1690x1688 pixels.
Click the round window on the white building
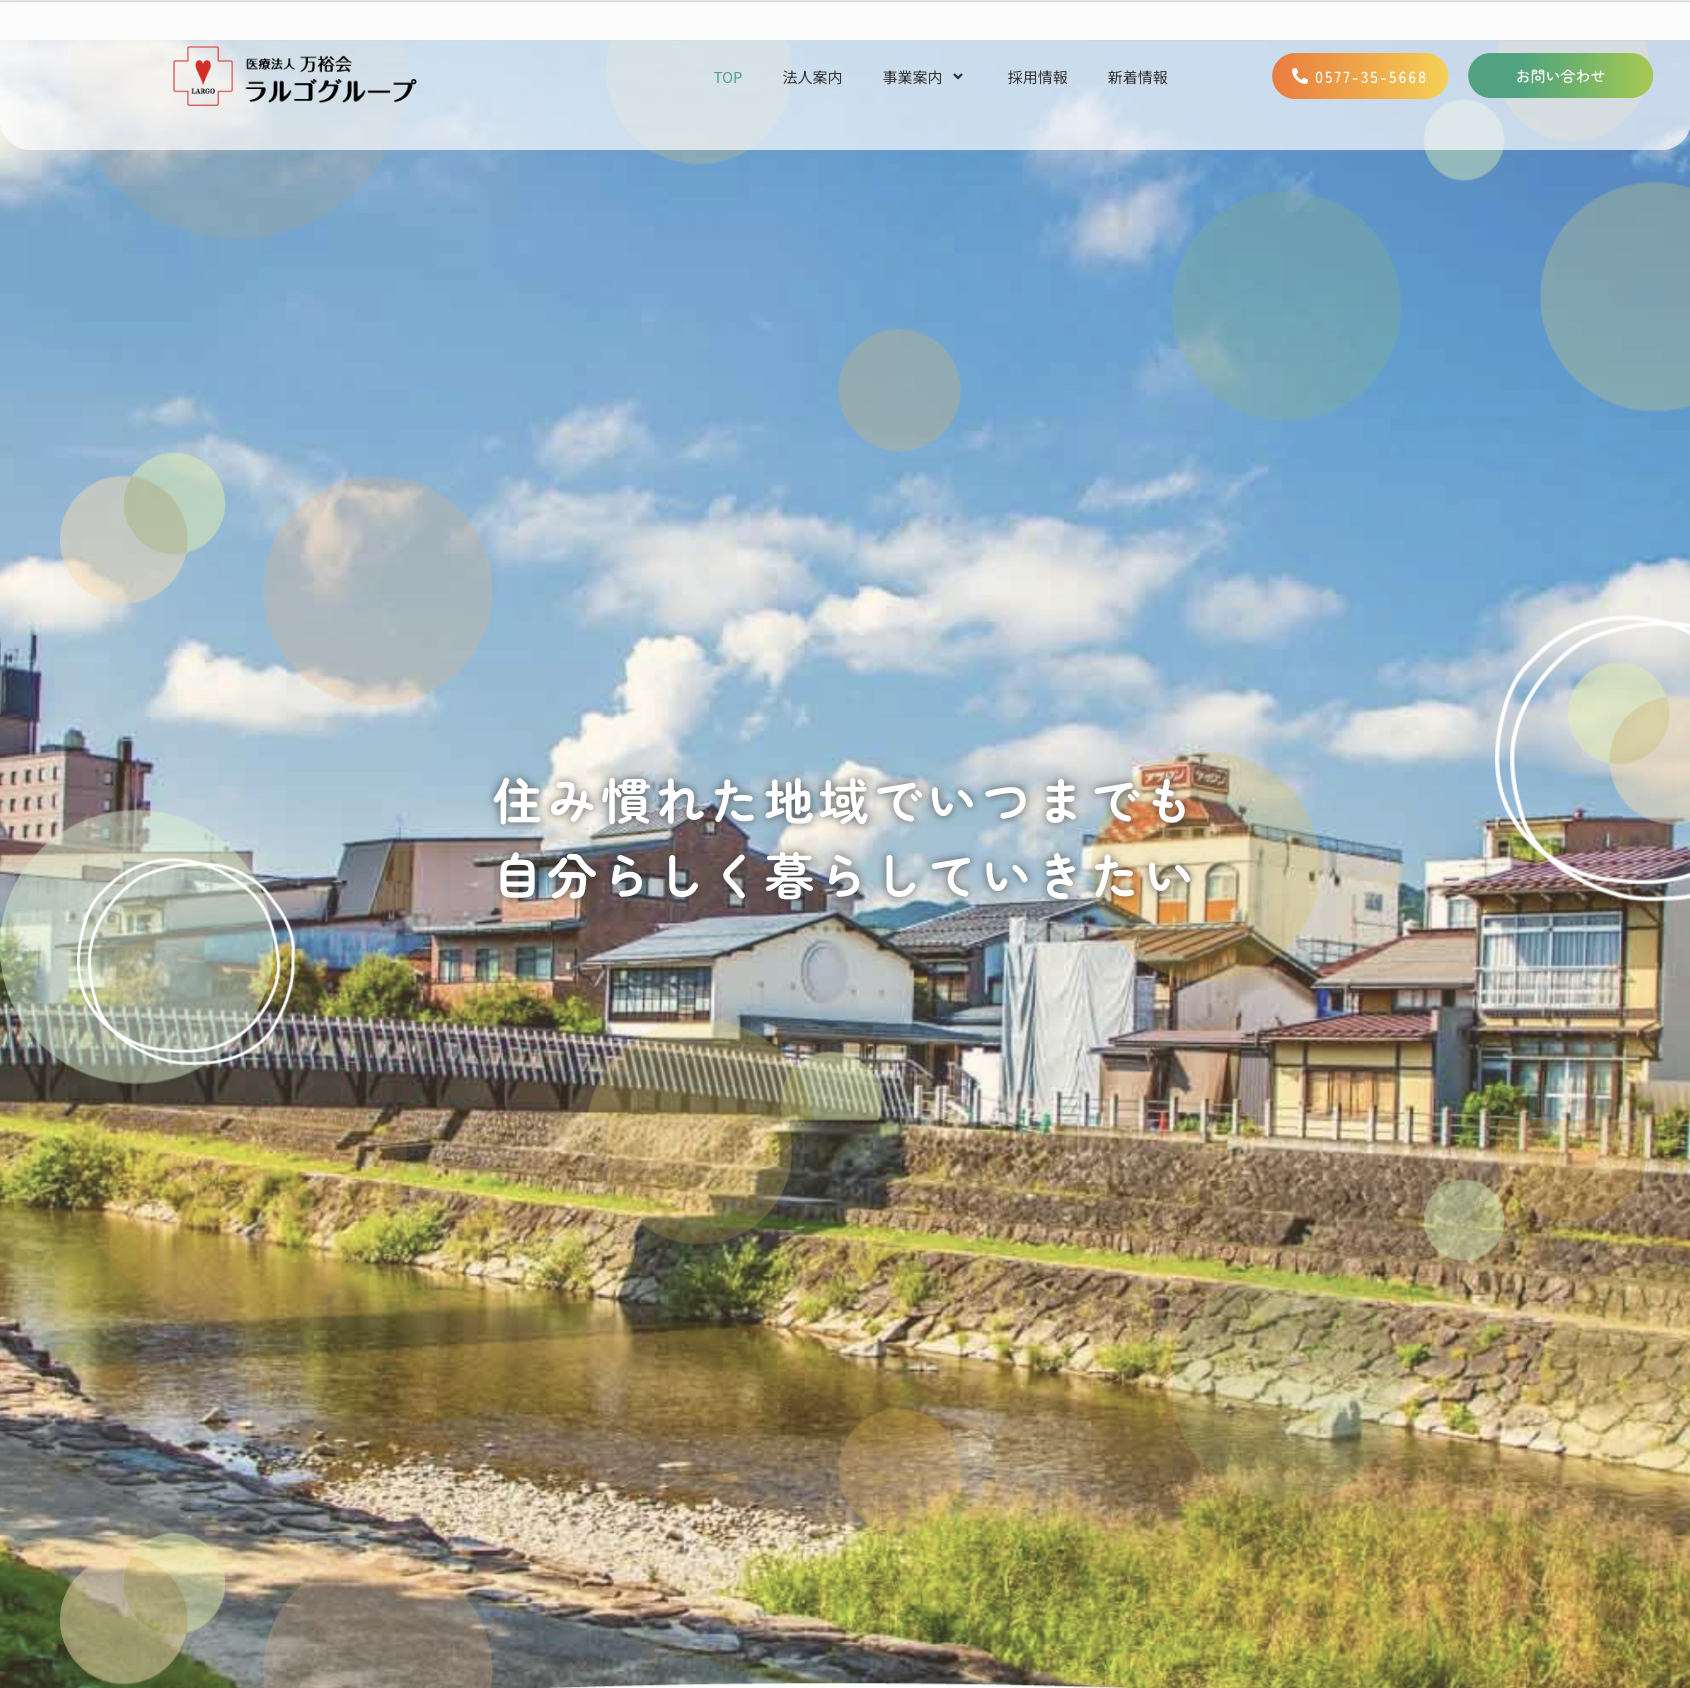[826, 970]
